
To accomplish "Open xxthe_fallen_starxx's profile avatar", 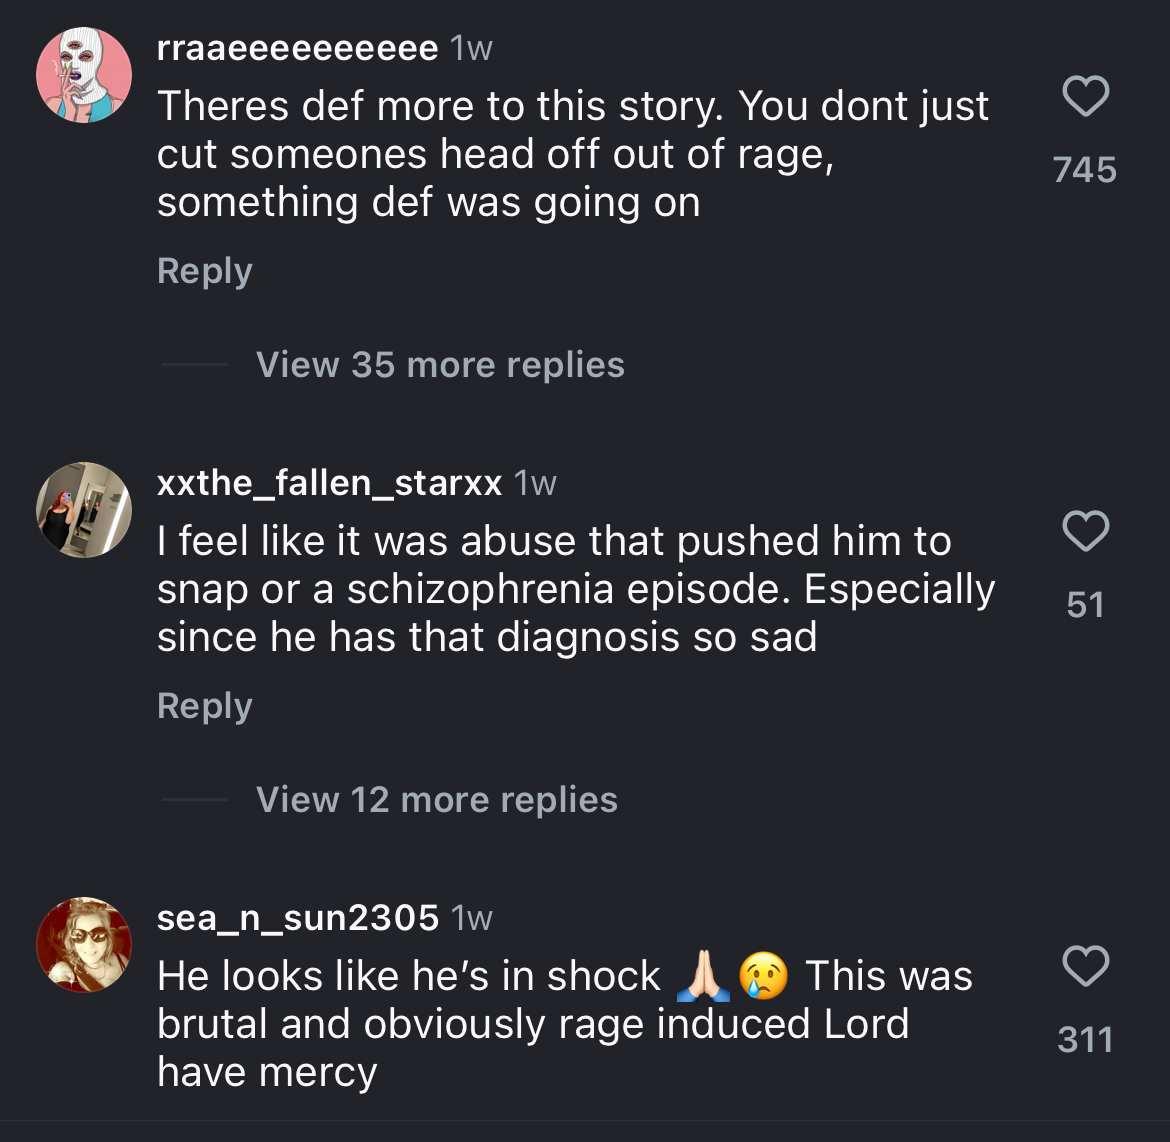I will click(84, 510).
